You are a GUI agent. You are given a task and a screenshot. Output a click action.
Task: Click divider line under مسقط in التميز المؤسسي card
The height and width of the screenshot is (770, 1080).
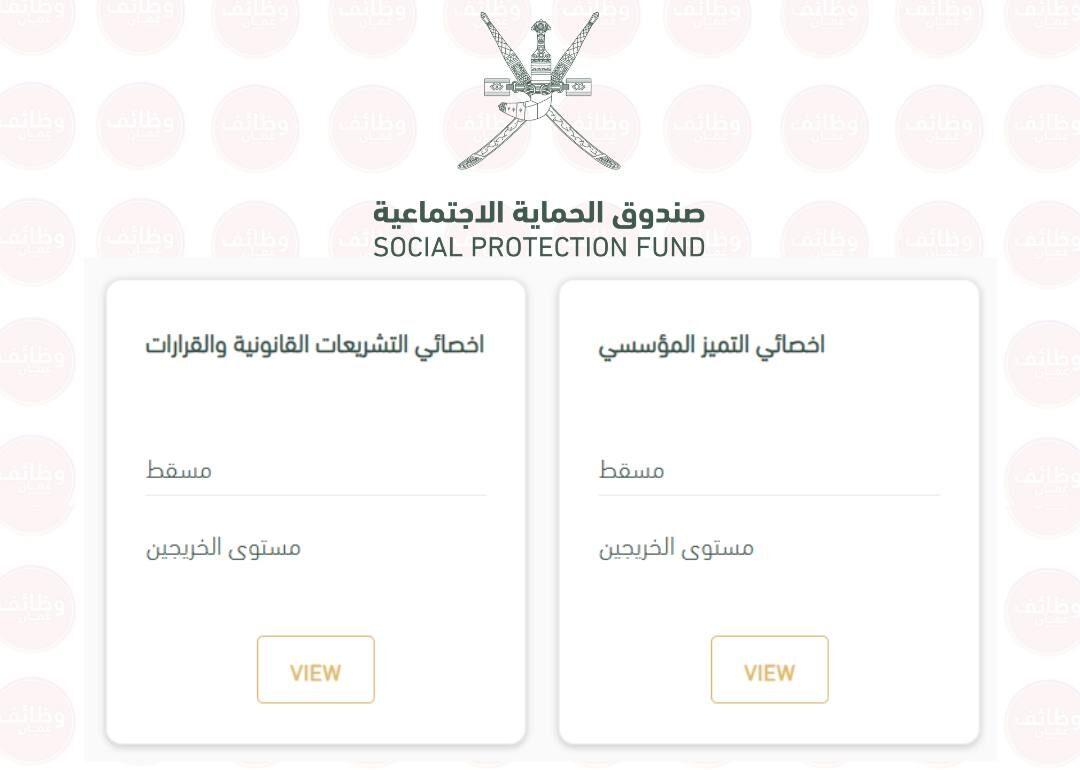point(769,495)
